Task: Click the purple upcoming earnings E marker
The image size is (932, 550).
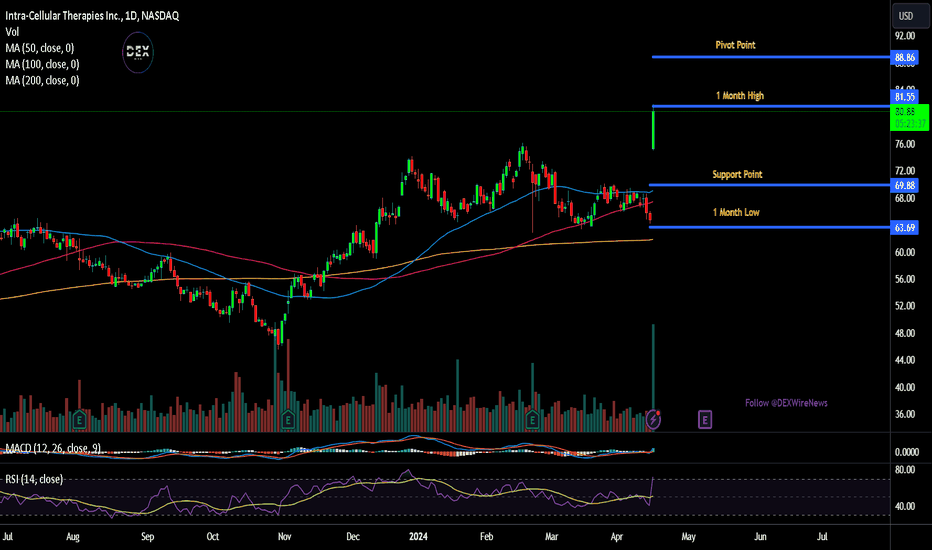Action: point(704,420)
